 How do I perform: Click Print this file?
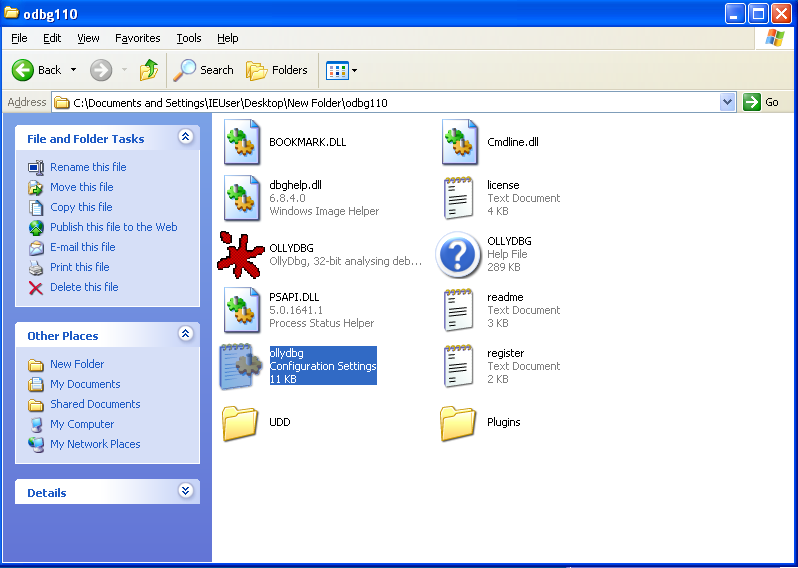79,267
